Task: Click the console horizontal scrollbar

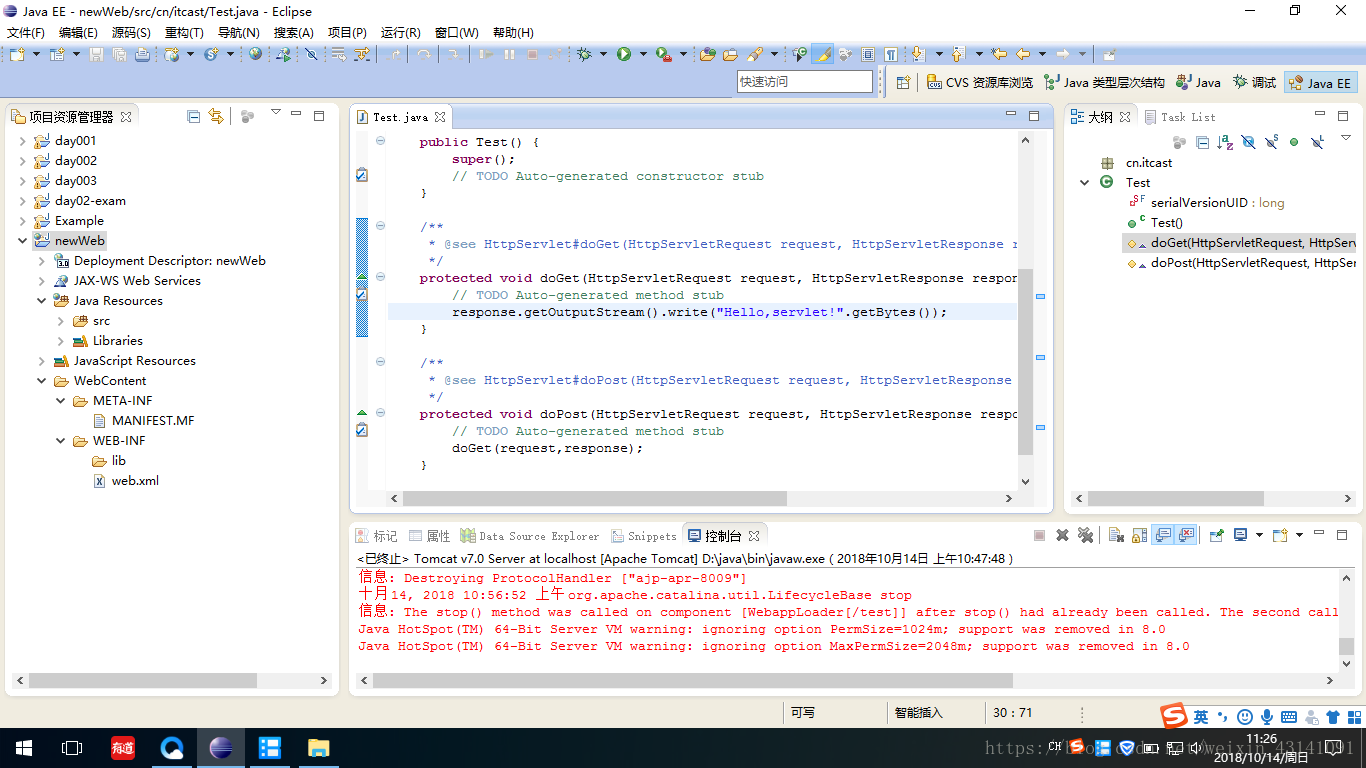Action: (692, 680)
